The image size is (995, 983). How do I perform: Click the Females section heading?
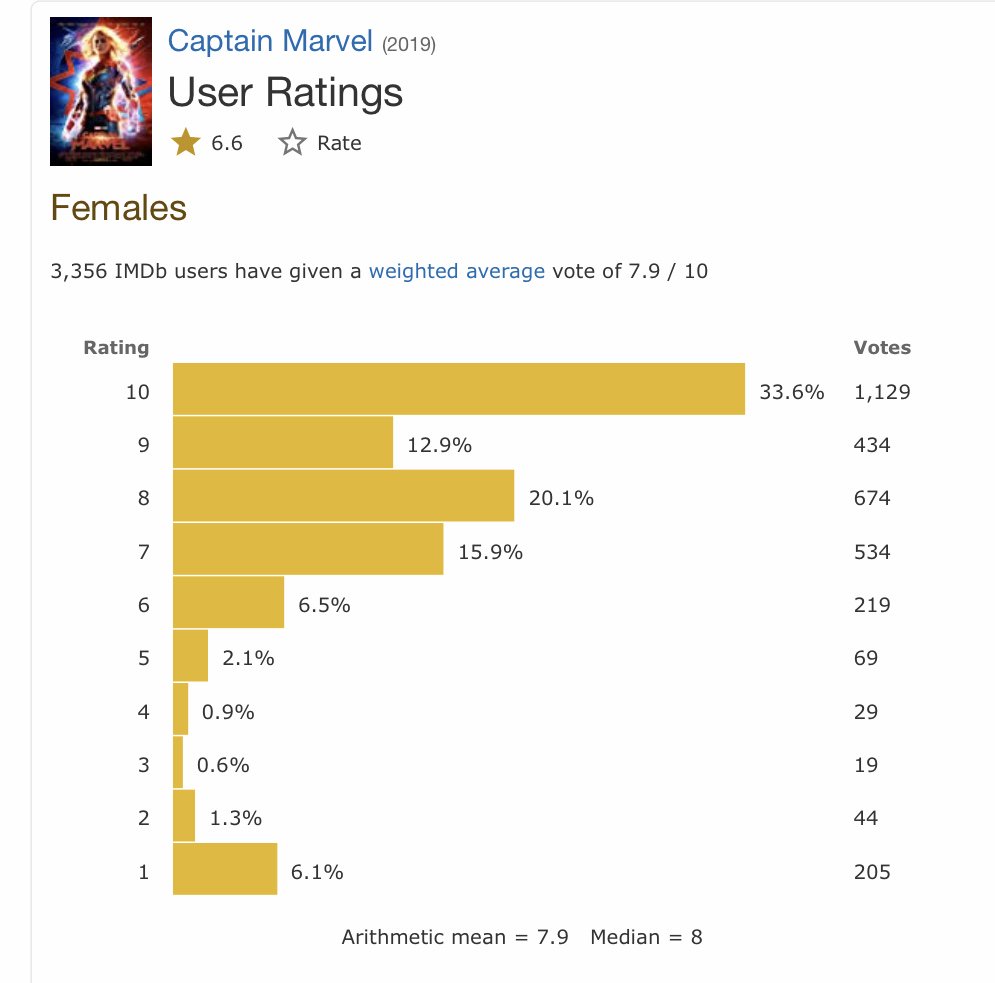pos(118,208)
